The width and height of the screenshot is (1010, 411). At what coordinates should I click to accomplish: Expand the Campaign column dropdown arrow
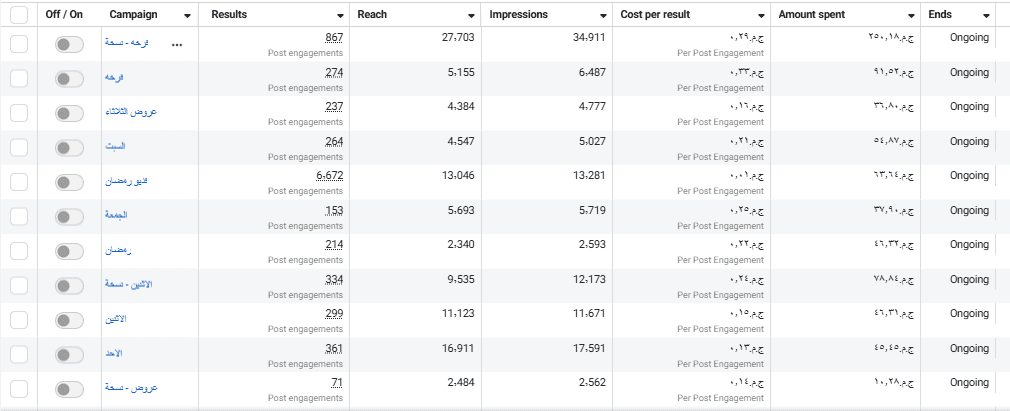tap(187, 15)
